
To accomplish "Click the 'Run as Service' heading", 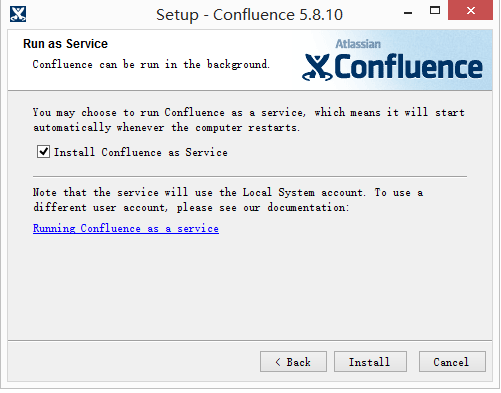I will pyautogui.click(x=65, y=44).
